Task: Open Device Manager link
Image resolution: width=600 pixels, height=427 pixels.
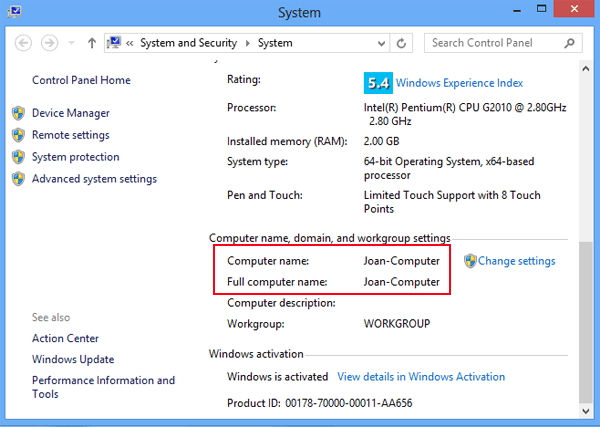Action: [x=71, y=113]
